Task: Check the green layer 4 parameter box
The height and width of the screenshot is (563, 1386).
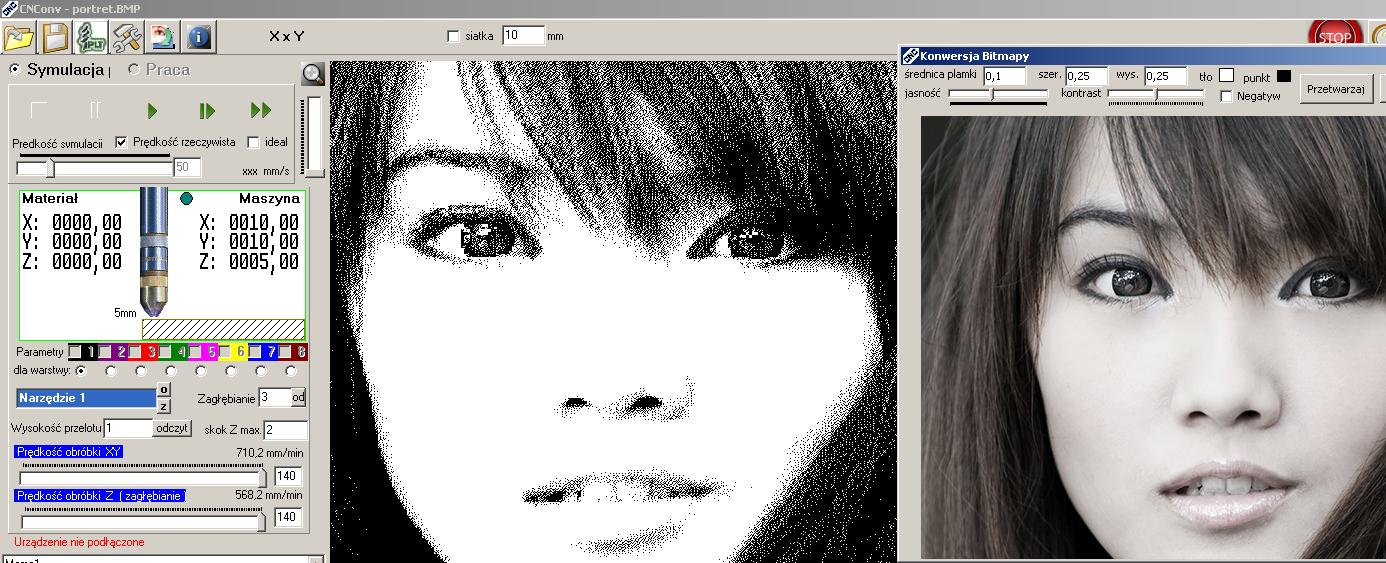Action: pos(165,352)
